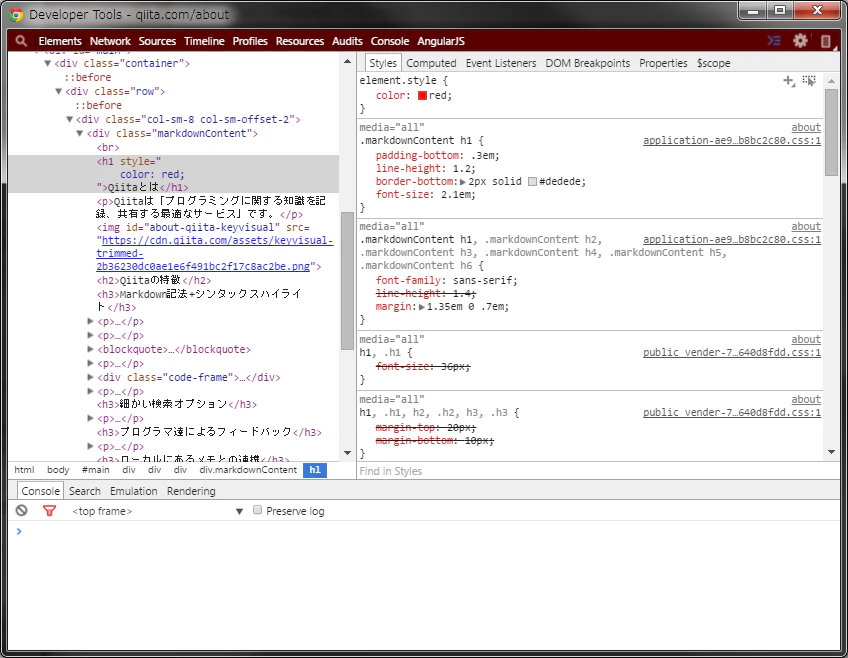Collapse the col-sm-8 col-sm-offset-2 div node
848x658 pixels.
click(x=69, y=119)
